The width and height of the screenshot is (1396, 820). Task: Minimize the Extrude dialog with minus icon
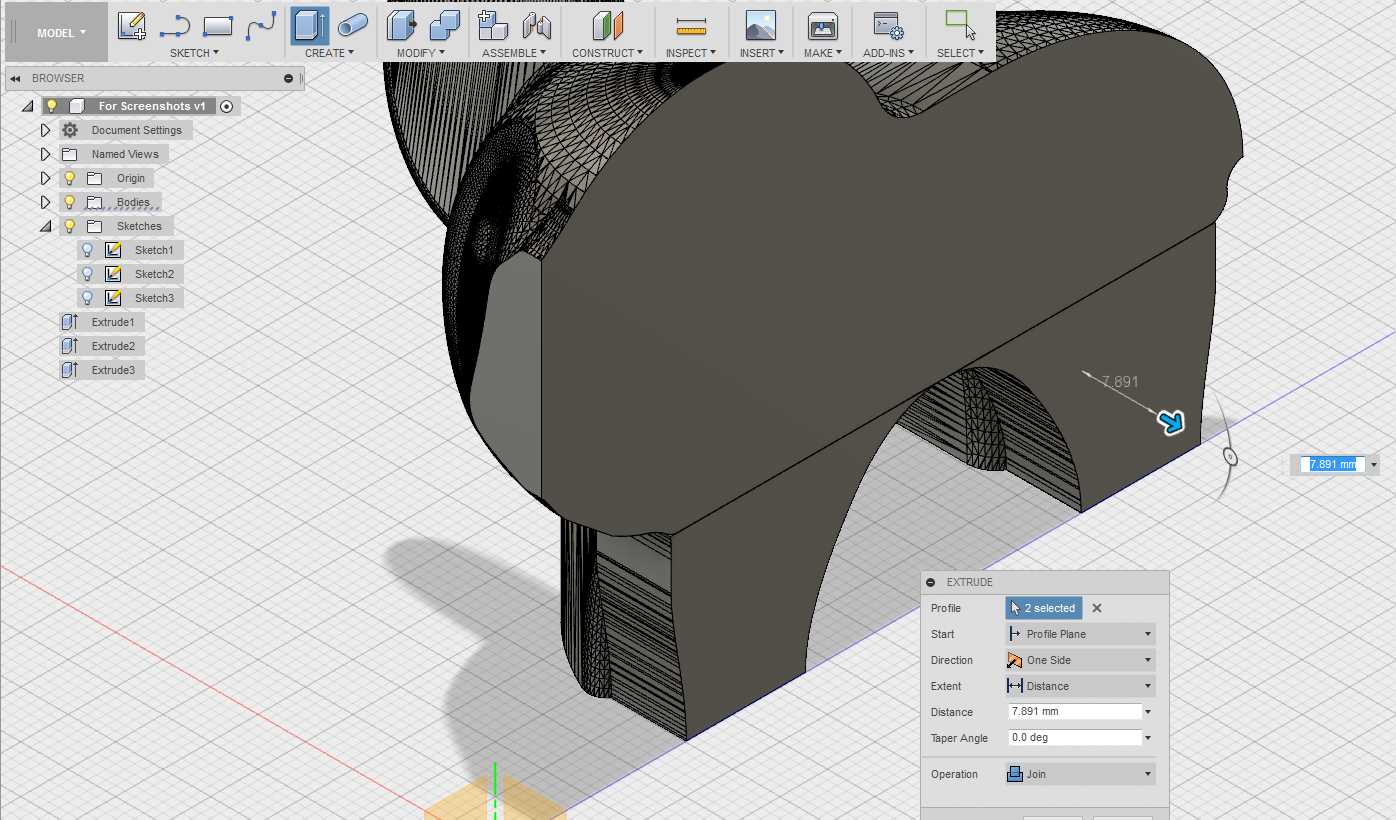931,582
